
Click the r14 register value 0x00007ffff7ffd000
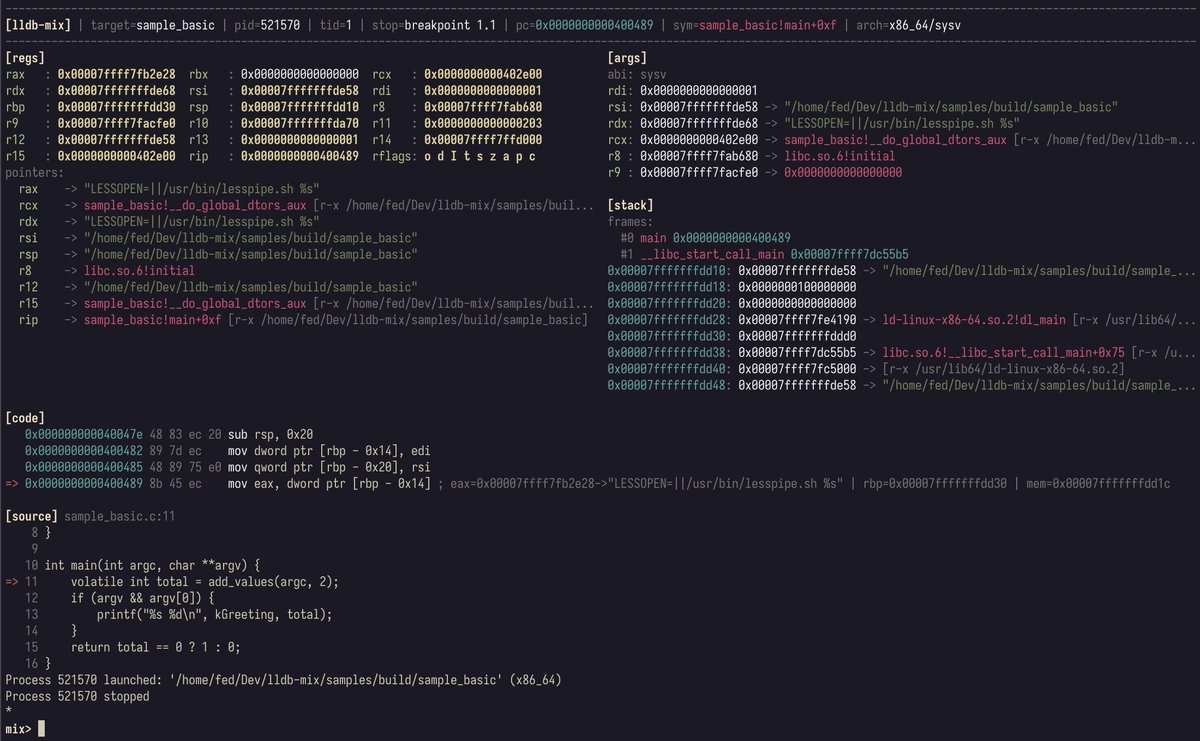coord(483,140)
